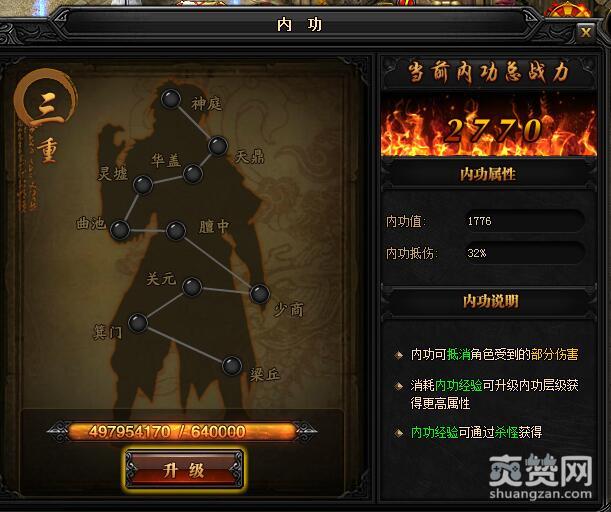The height and width of the screenshot is (512, 611).
Task: Close the 内功 panel with X
Action: (x=585, y=32)
